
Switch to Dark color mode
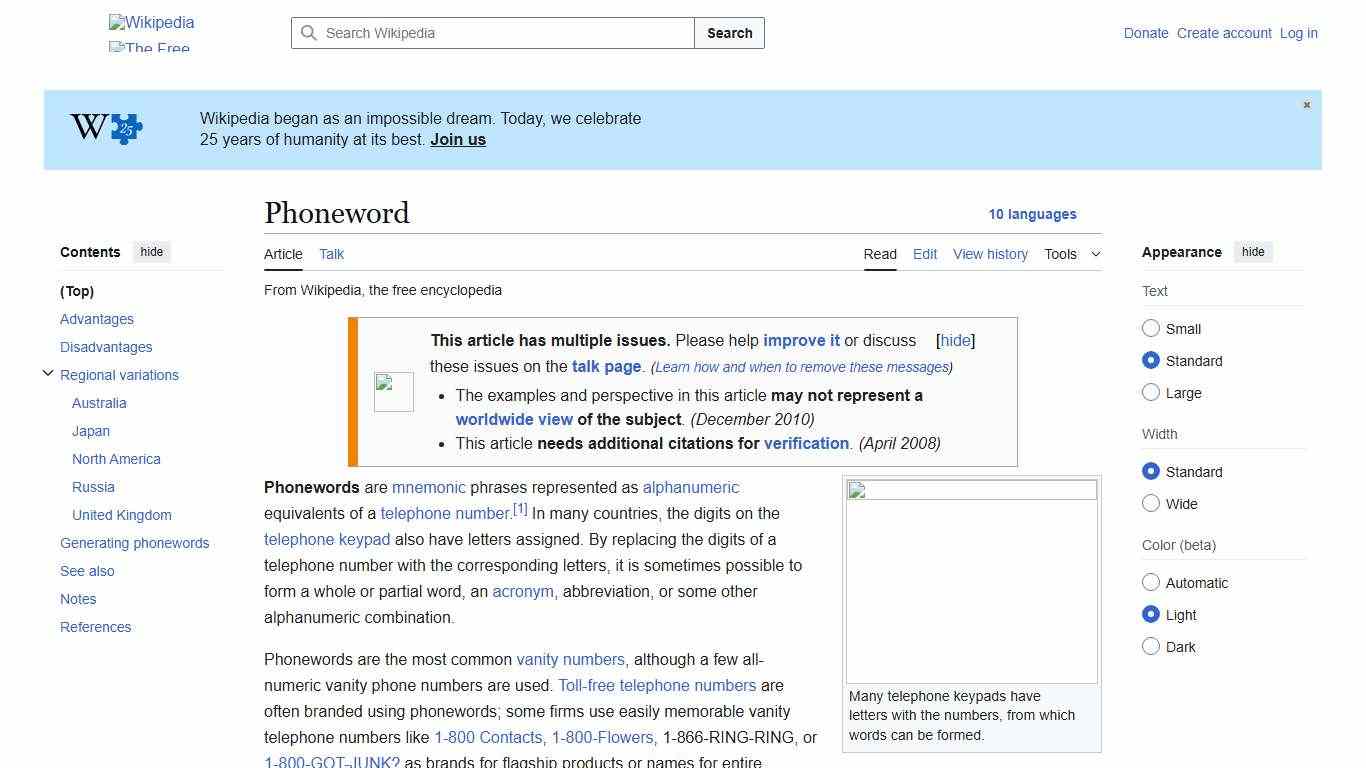point(1151,647)
